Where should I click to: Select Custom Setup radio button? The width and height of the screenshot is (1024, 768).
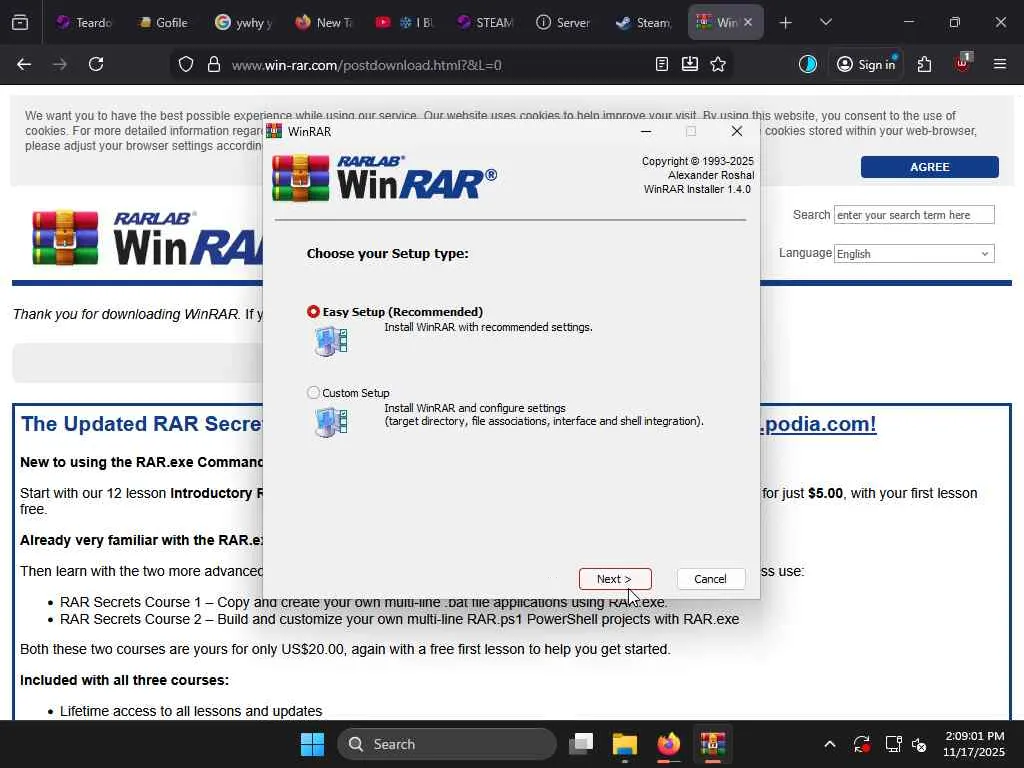click(313, 393)
